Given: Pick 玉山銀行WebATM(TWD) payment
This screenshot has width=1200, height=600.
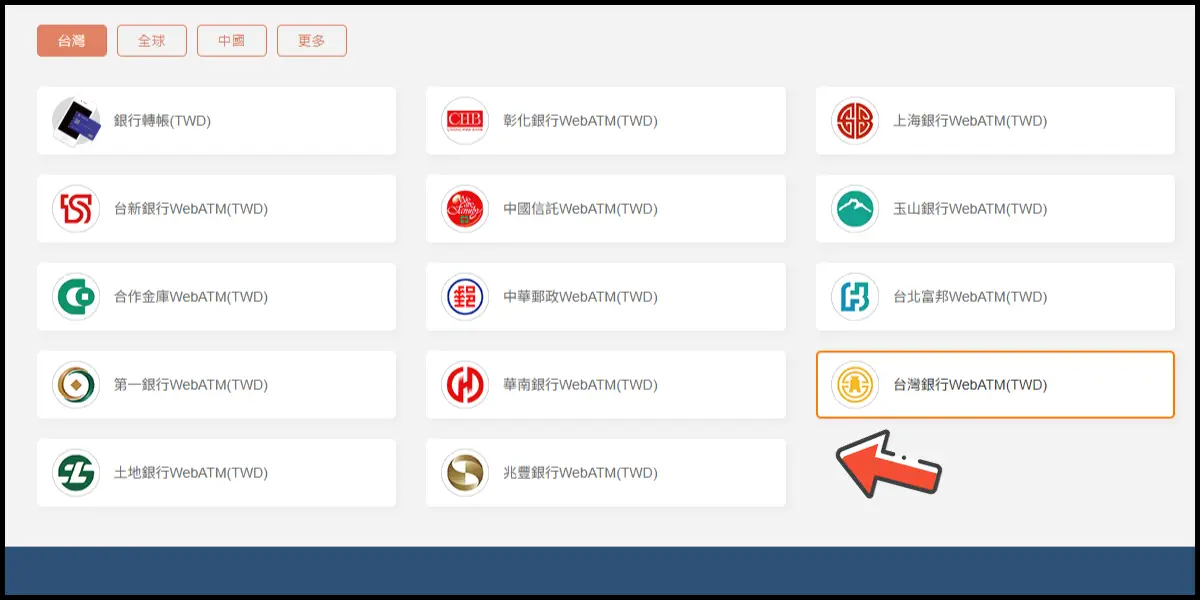Looking at the screenshot, I should 995,209.
